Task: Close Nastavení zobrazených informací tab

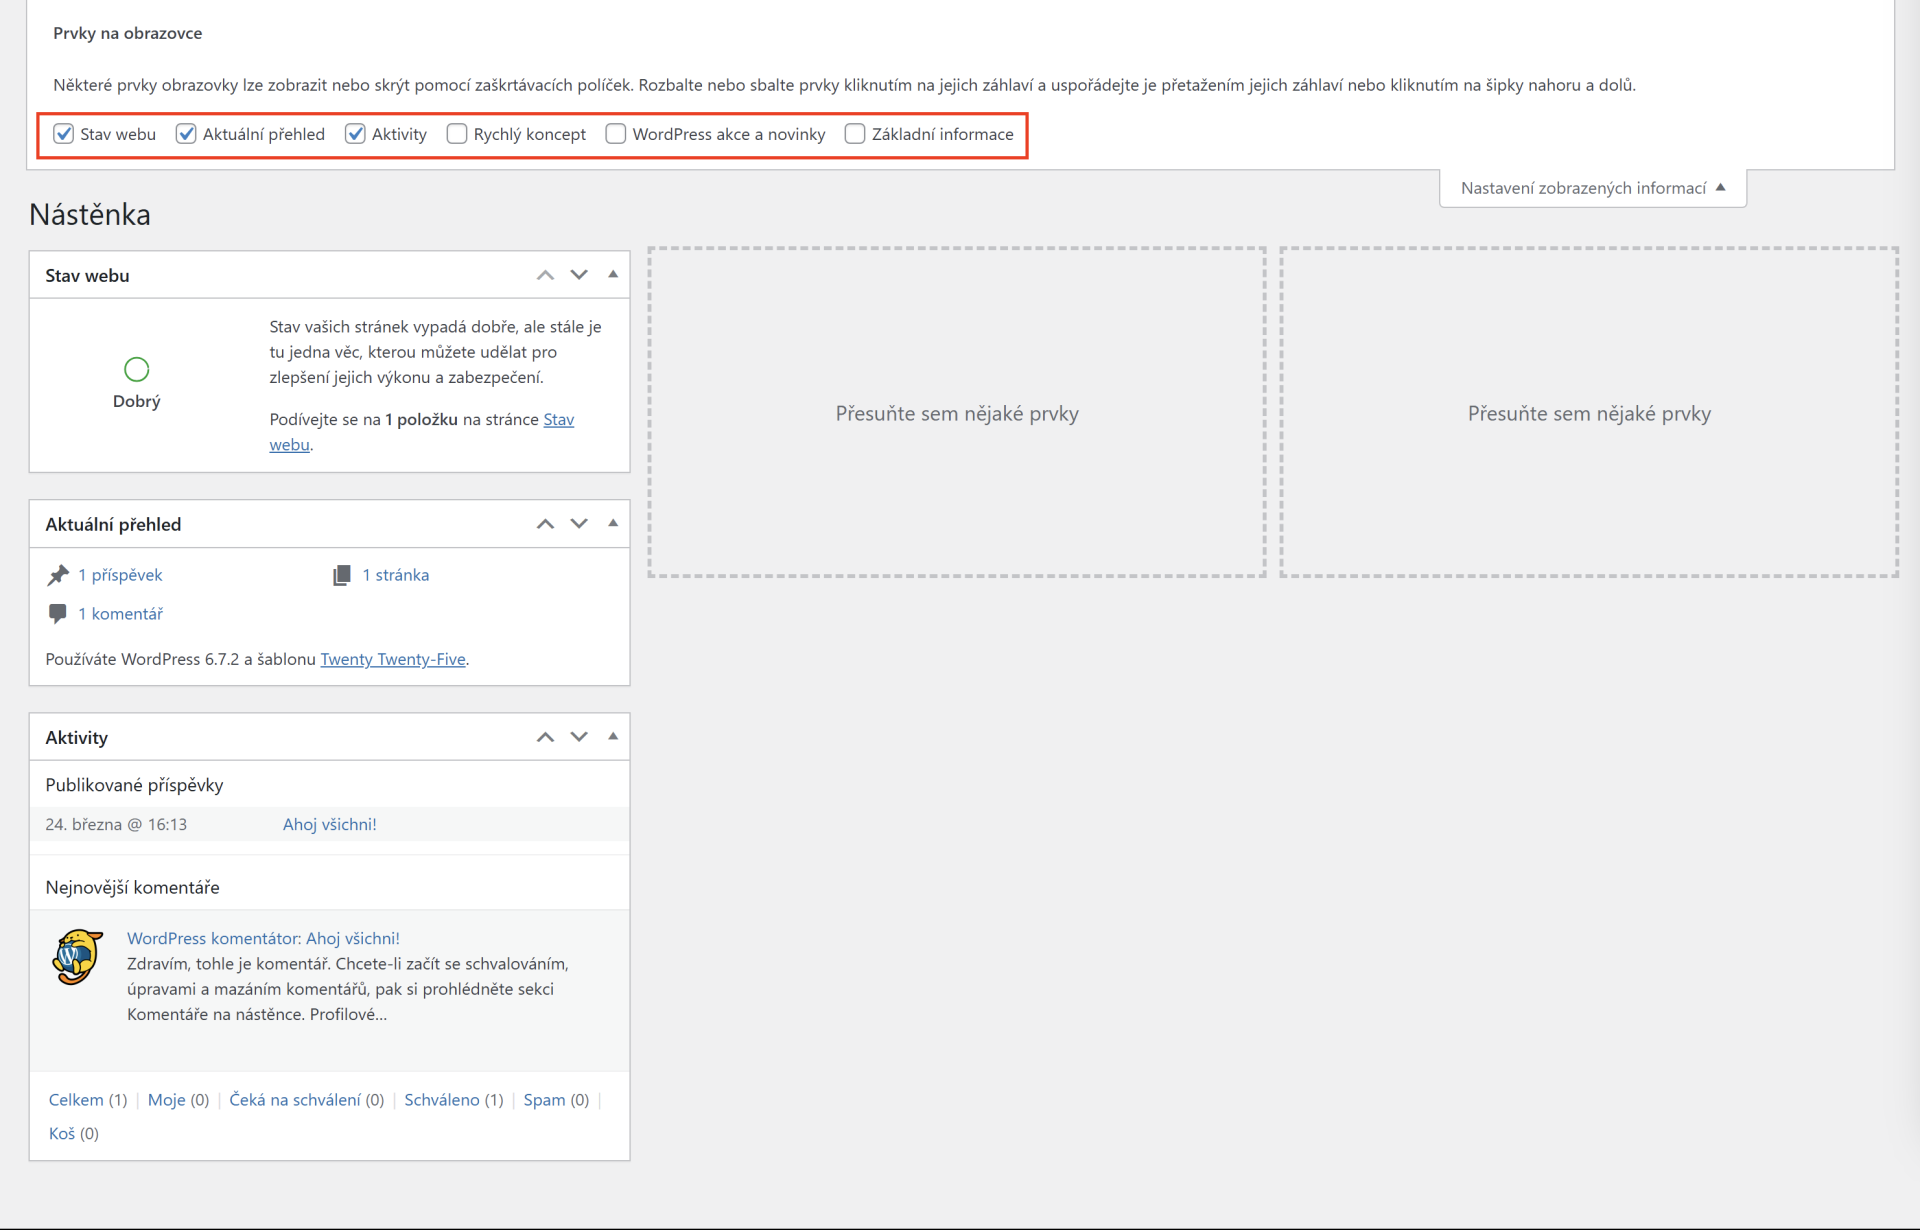Action: pos(1592,188)
